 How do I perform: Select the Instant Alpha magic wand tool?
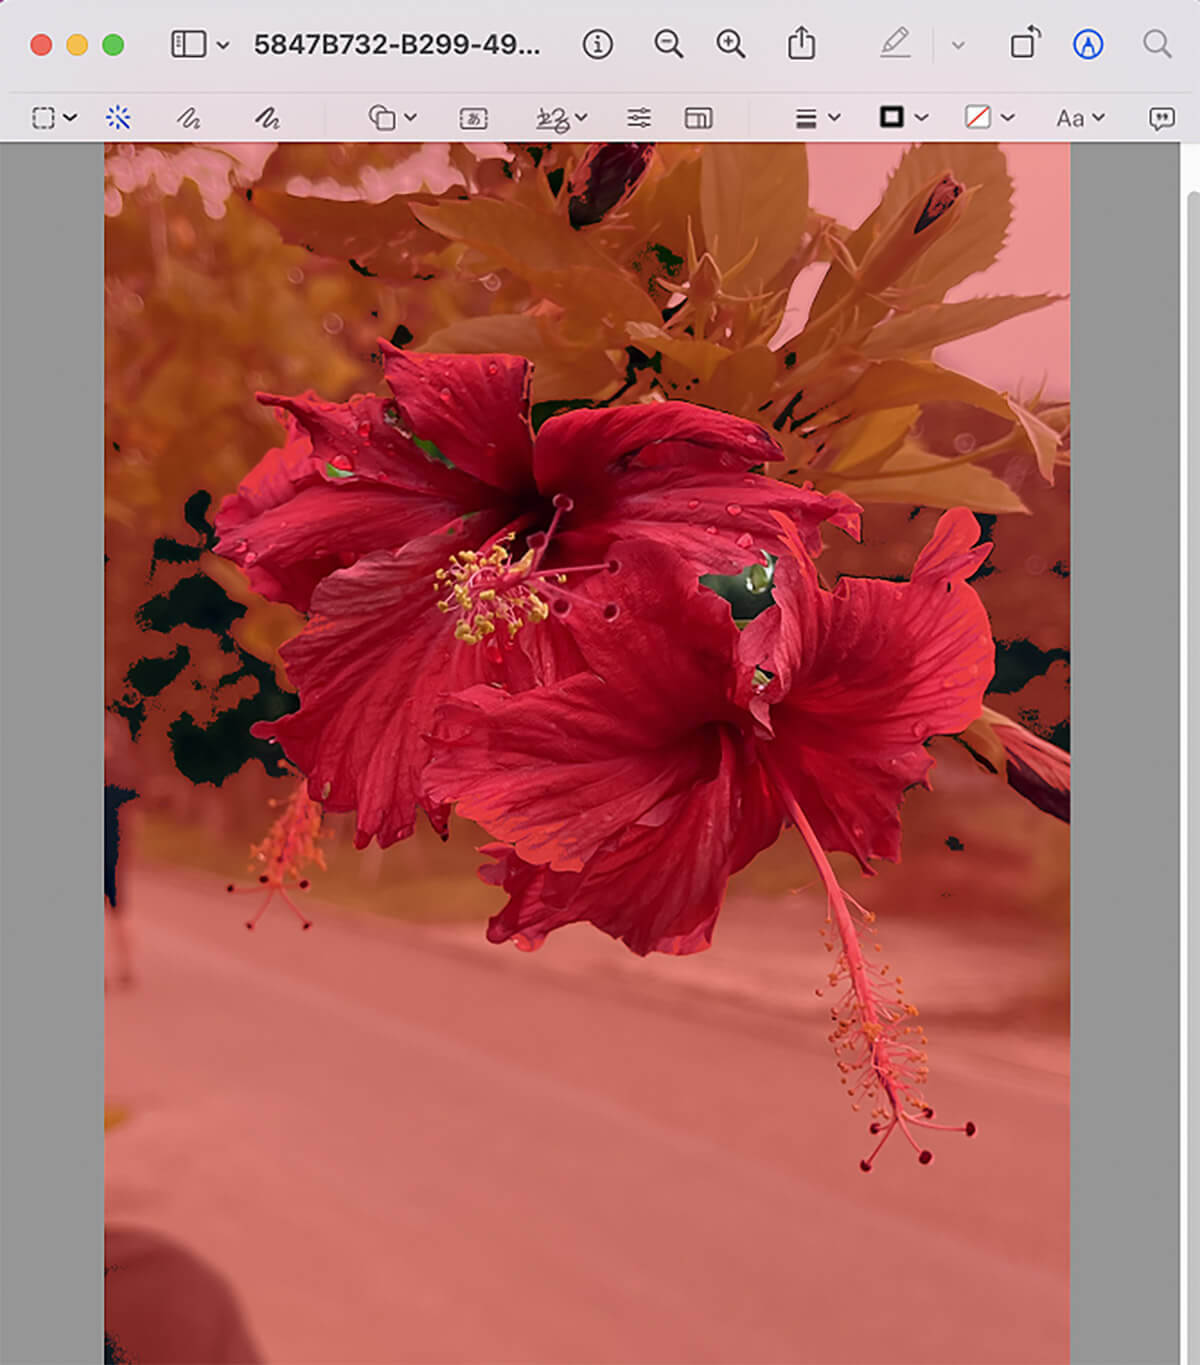click(118, 118)
